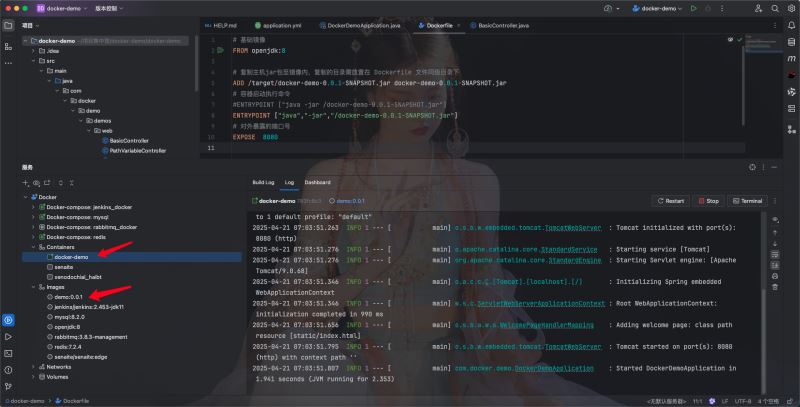Open the docker-demo project dropdown in title bar
Viewport: 800px width, 407px height.
coord(62,9)
